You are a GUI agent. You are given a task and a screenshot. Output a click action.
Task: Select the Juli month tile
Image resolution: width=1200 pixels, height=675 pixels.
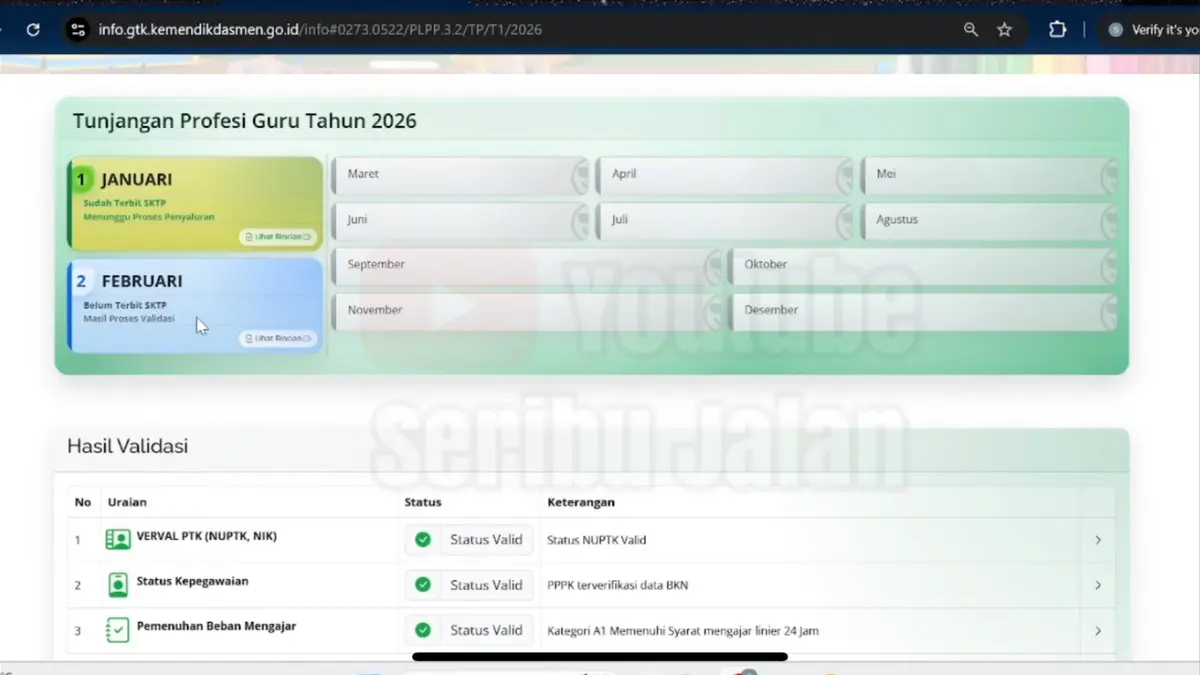coord(724,221)
